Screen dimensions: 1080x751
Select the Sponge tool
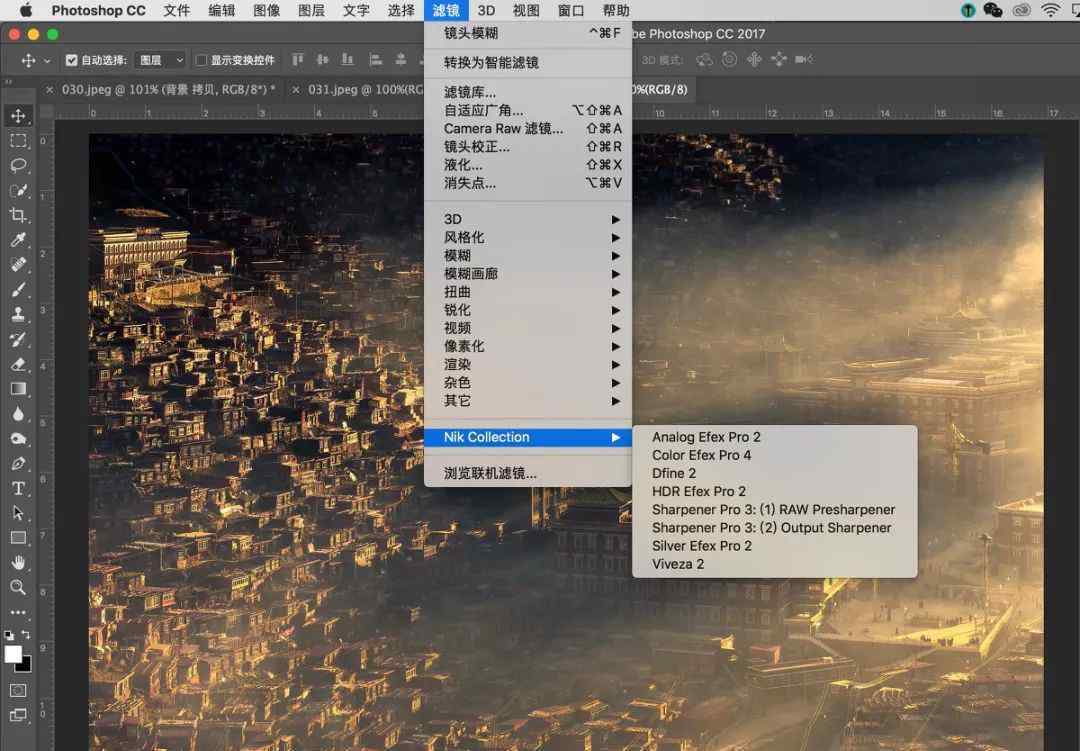[x=19, y=438]
